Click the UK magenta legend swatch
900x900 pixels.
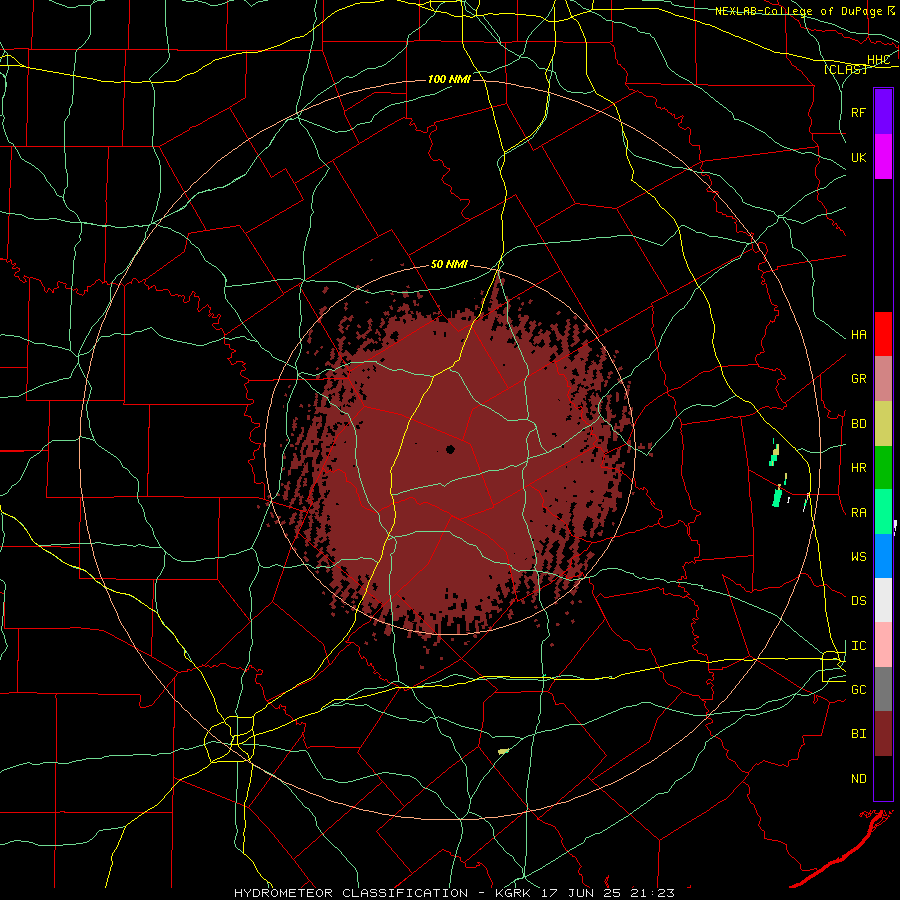point(883,157)
